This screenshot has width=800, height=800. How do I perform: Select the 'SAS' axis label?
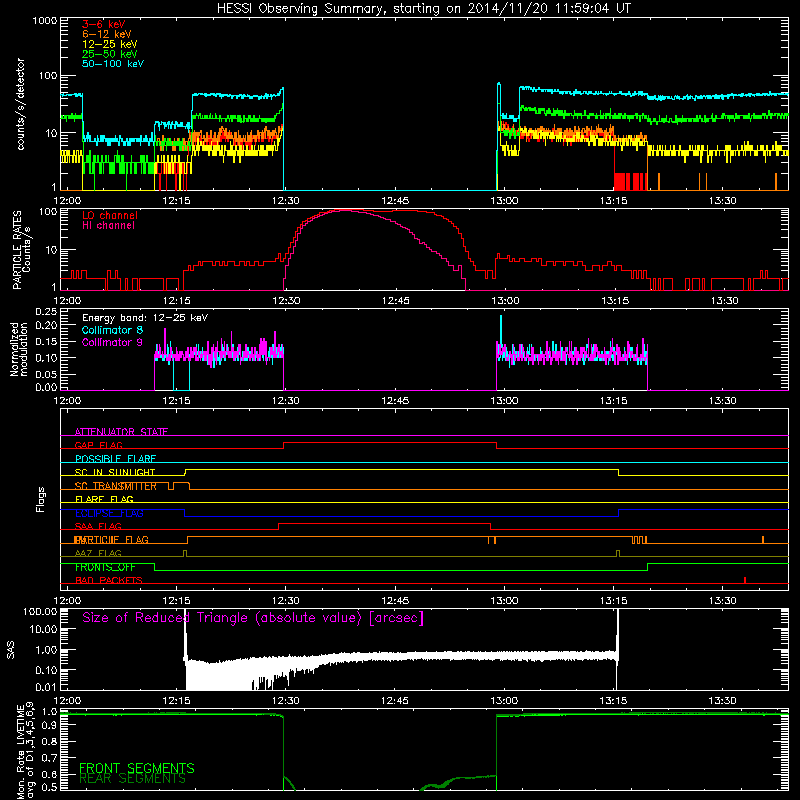coord(10,649)
